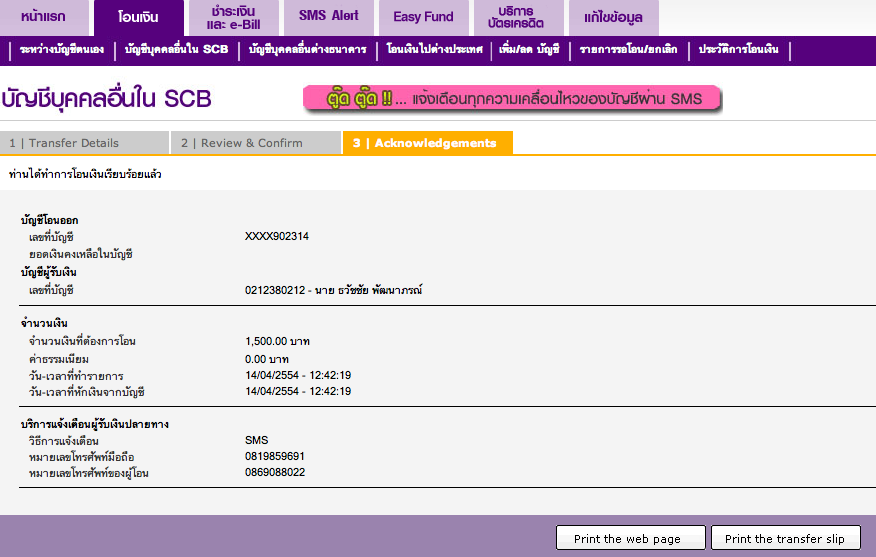Open เพิ่ม/ลด บัญชี submenu item
Viewport: 876px width, 557px height.
click(530, 50)
